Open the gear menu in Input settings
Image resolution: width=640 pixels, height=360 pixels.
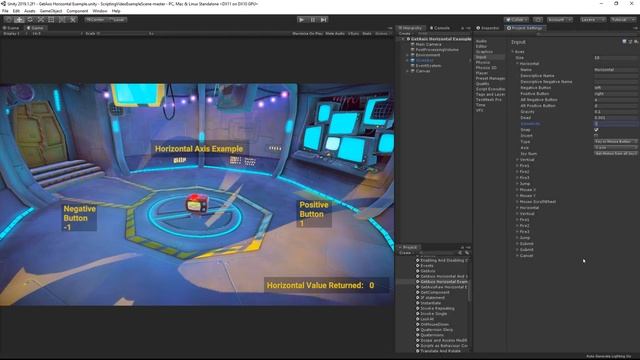(636, 42)
